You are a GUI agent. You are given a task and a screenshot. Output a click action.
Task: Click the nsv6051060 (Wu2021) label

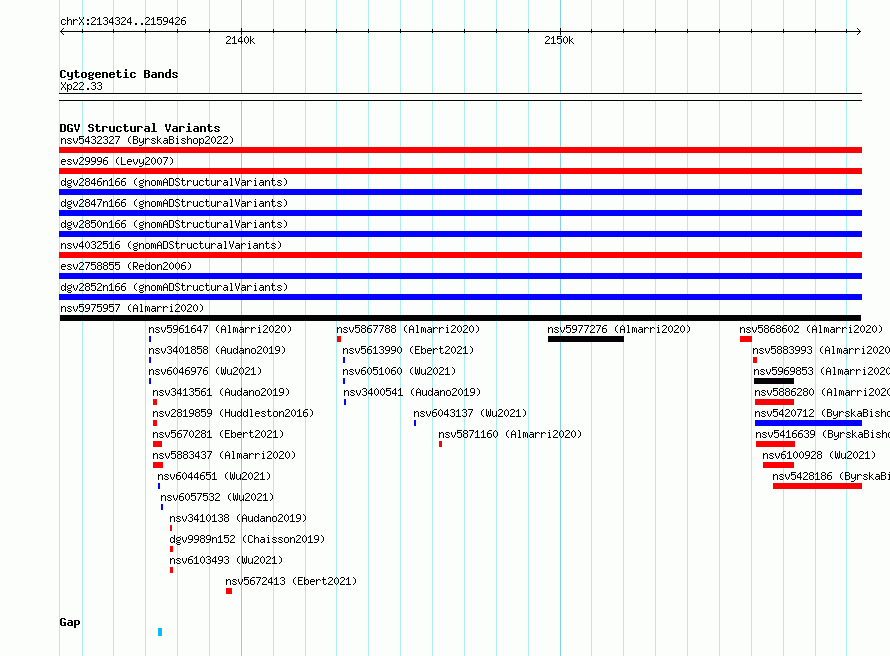[x=400, y=371]
